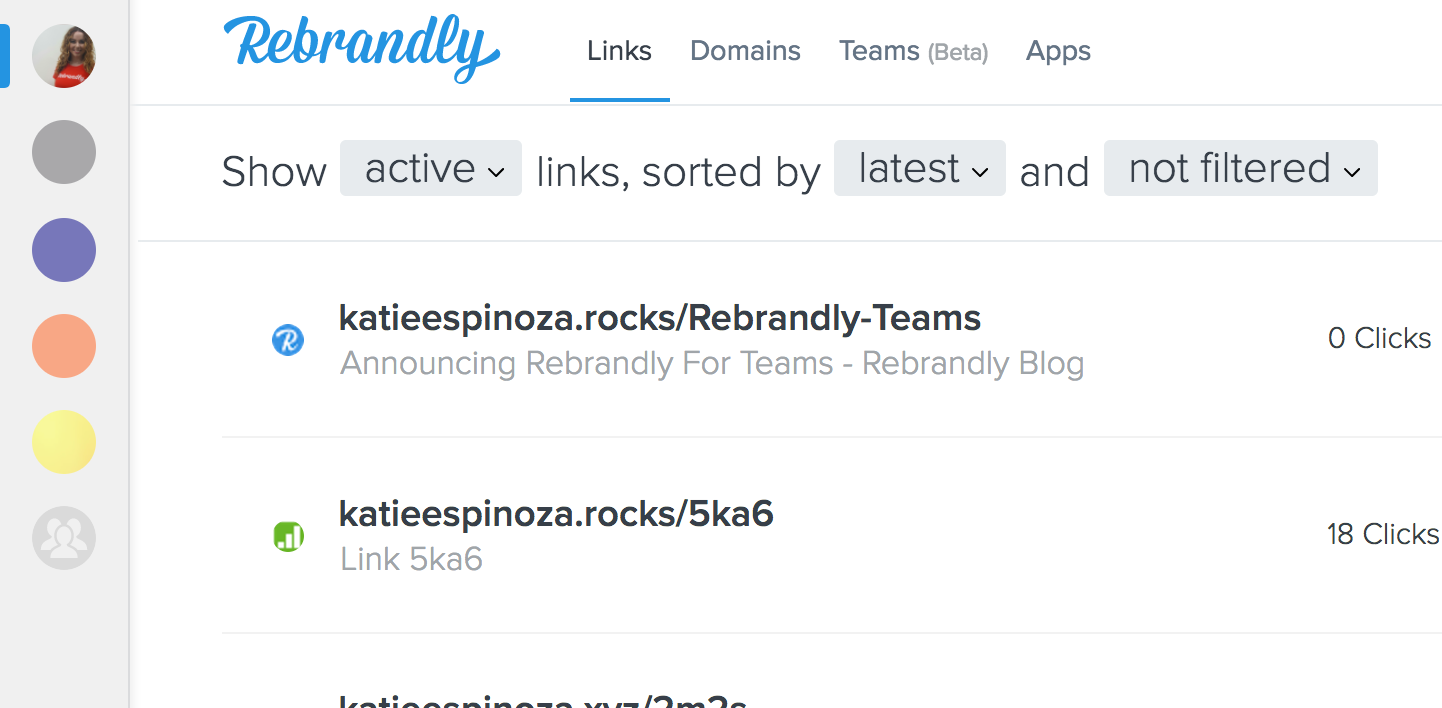Go to the Apps tab
Image resolution: width=1442 pixels, height=708 pixels.
coord(1058,51)
